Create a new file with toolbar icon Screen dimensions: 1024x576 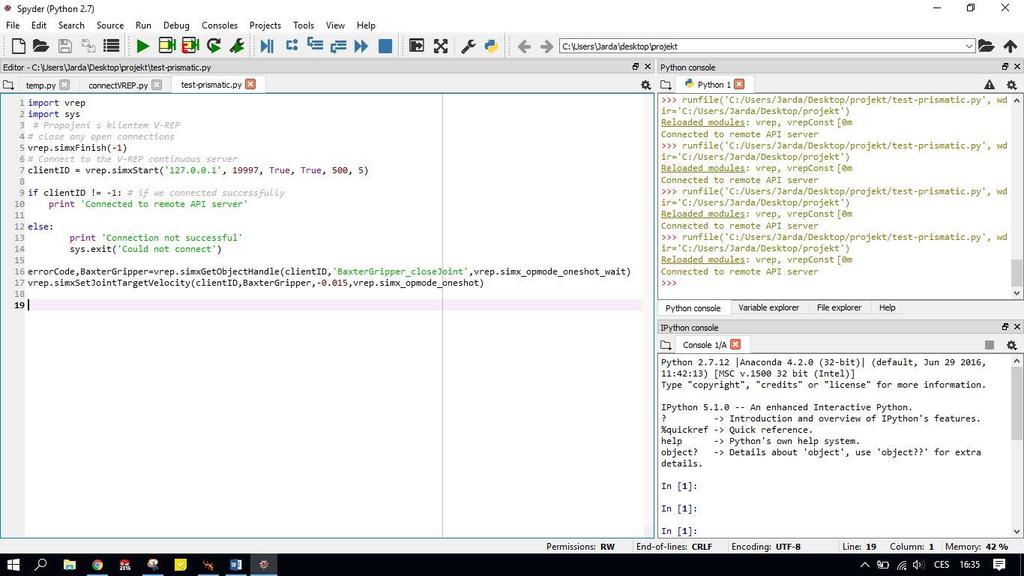(18, 46)
